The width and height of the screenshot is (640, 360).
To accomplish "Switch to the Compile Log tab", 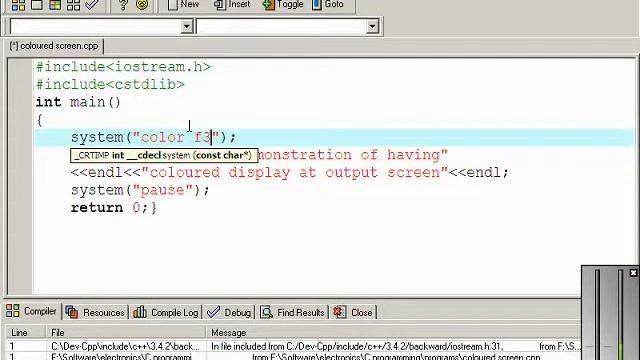I will (166, 312).
